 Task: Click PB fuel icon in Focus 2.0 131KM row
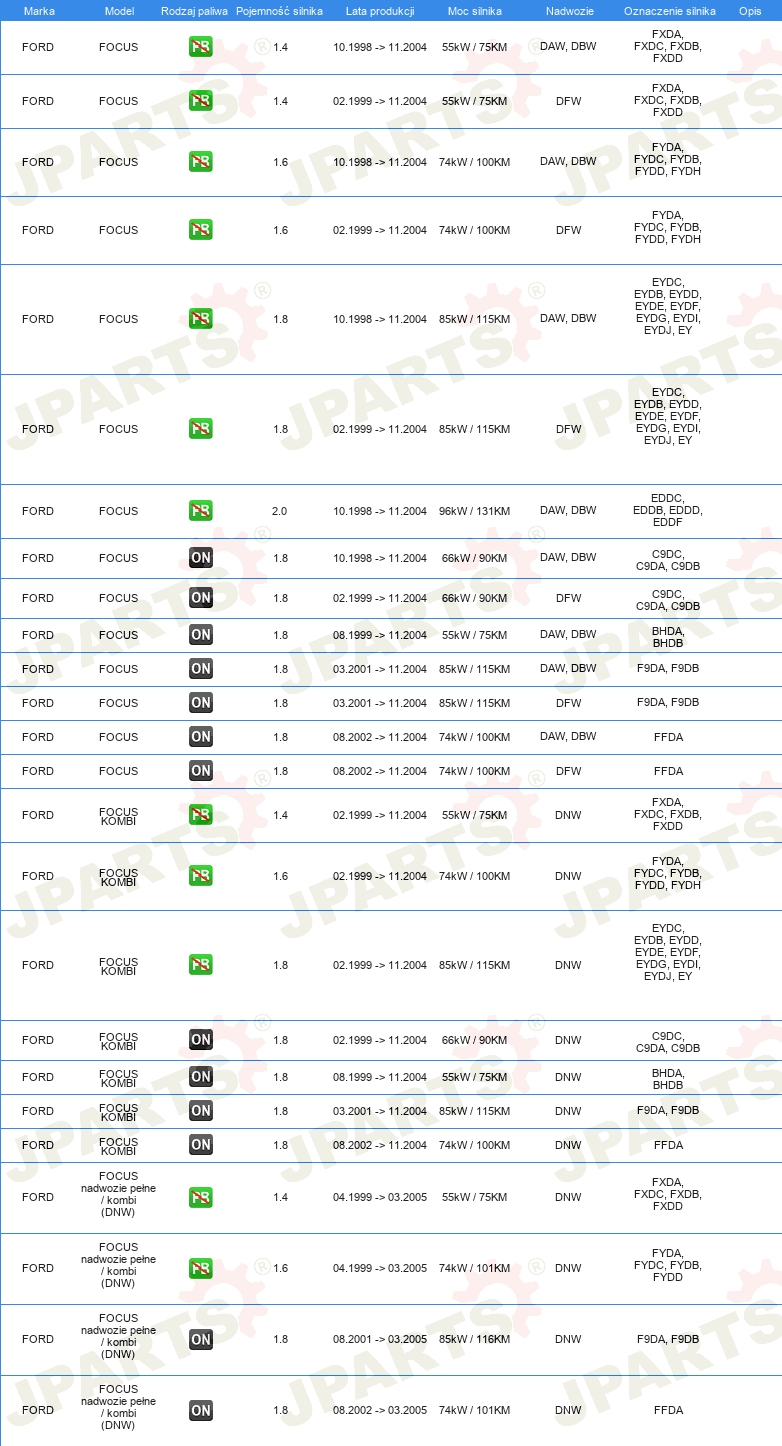(x=201, y=511)
